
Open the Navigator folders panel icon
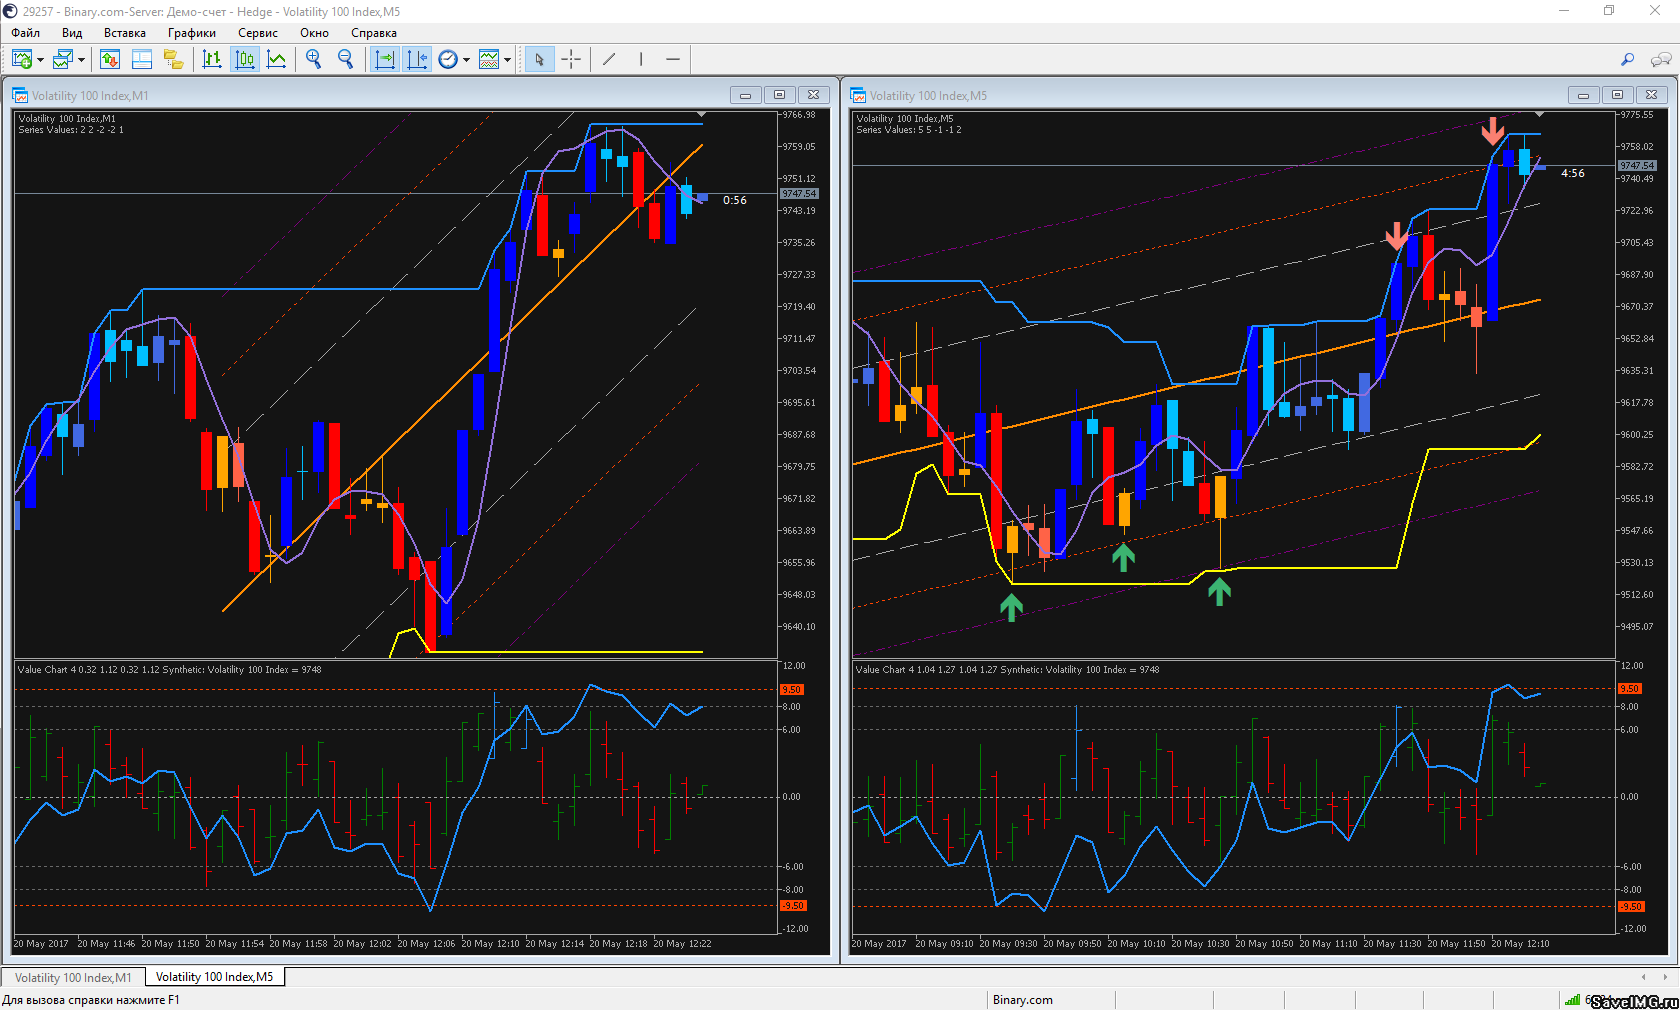pyautogui.click(x=174, y=60)
